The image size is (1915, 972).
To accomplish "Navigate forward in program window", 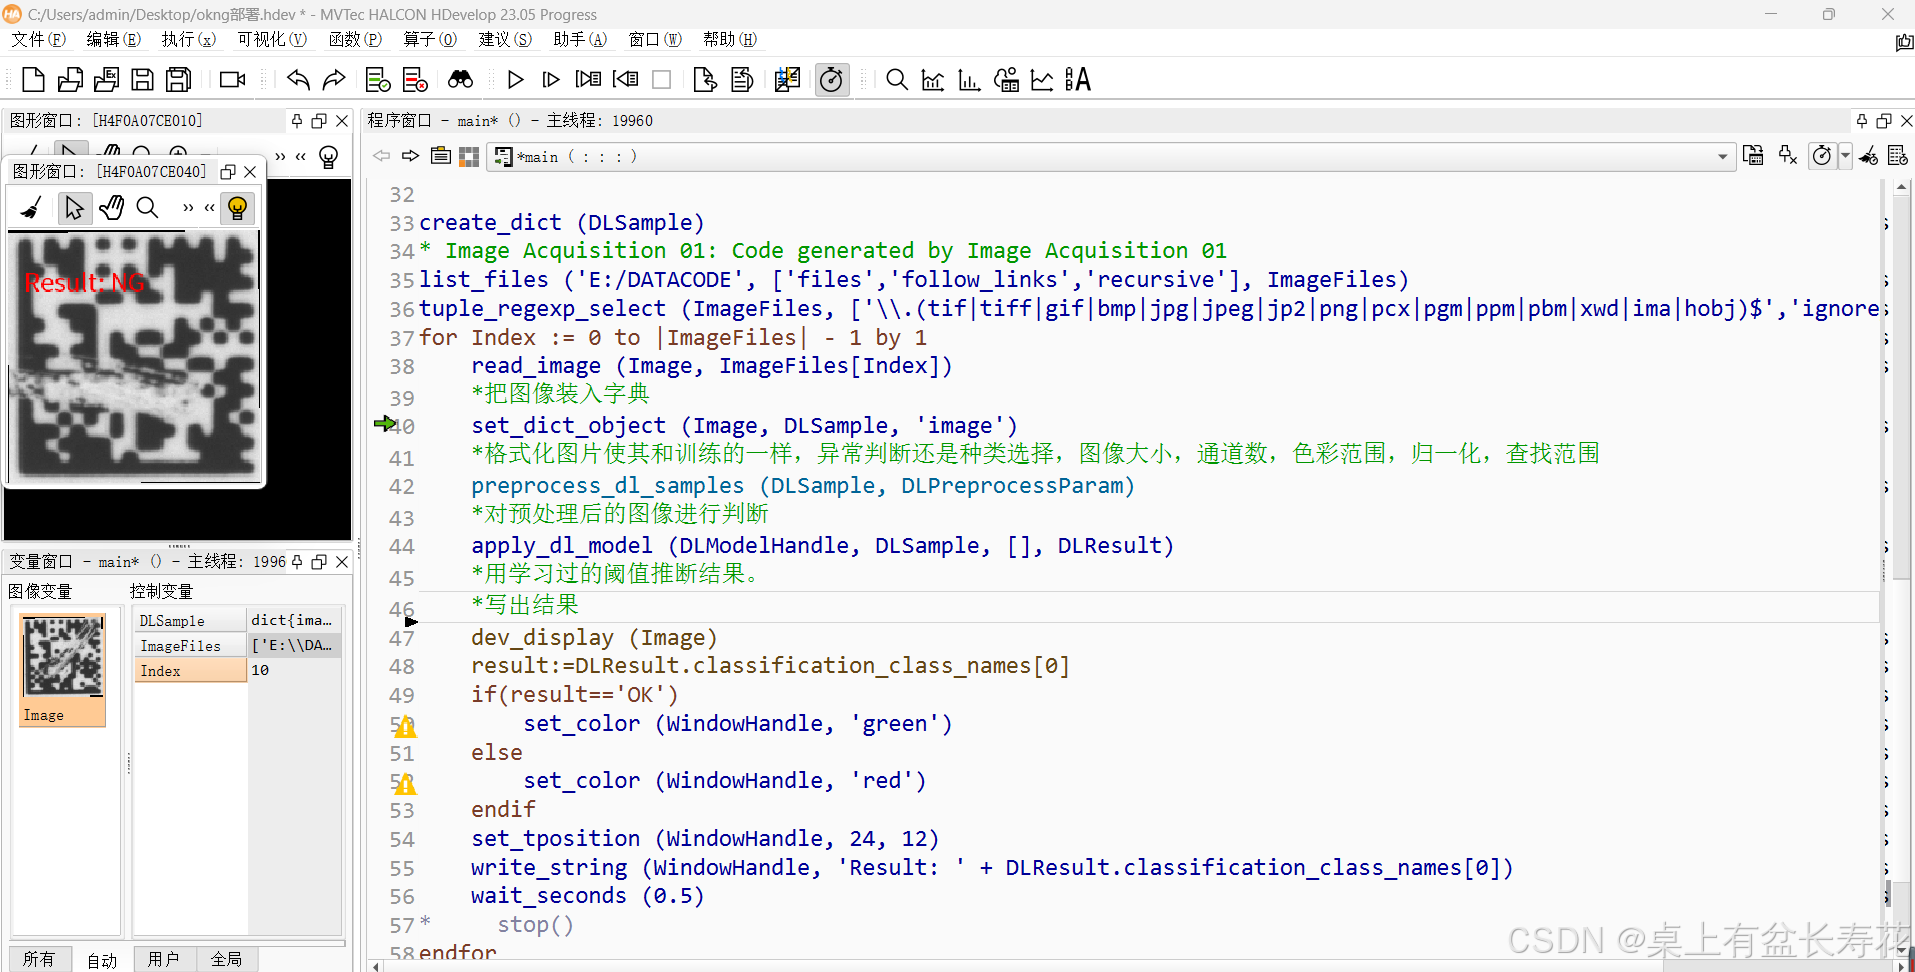I will (410, 156).
